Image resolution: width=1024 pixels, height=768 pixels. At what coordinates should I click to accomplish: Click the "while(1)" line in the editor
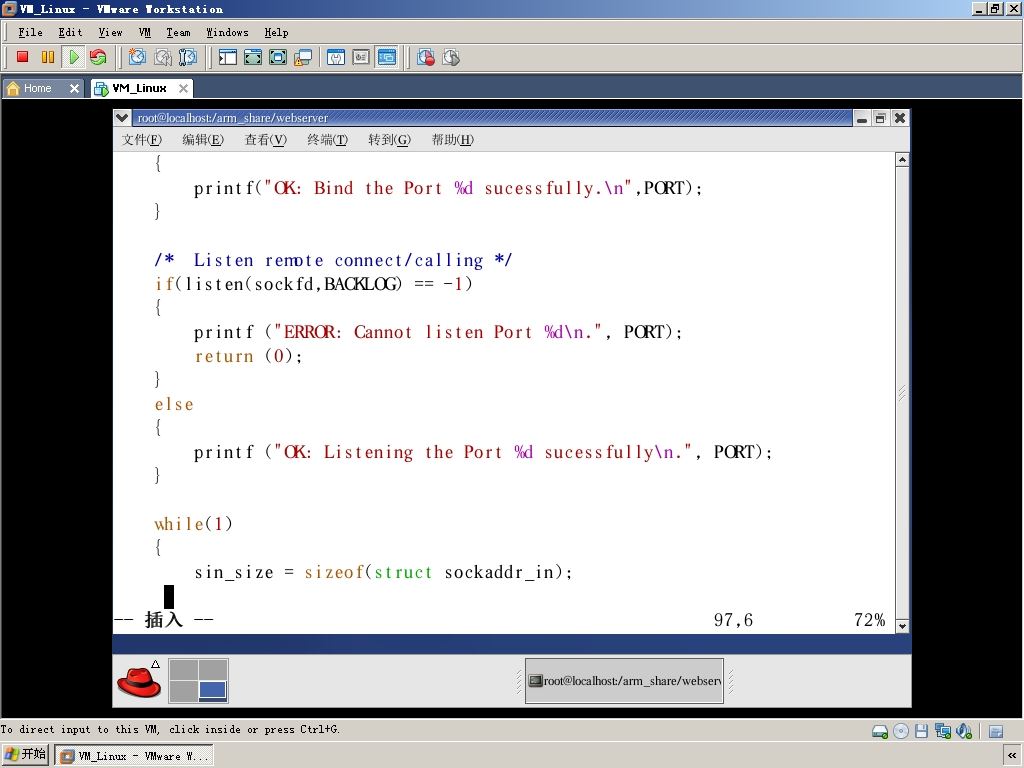[193, 524]
